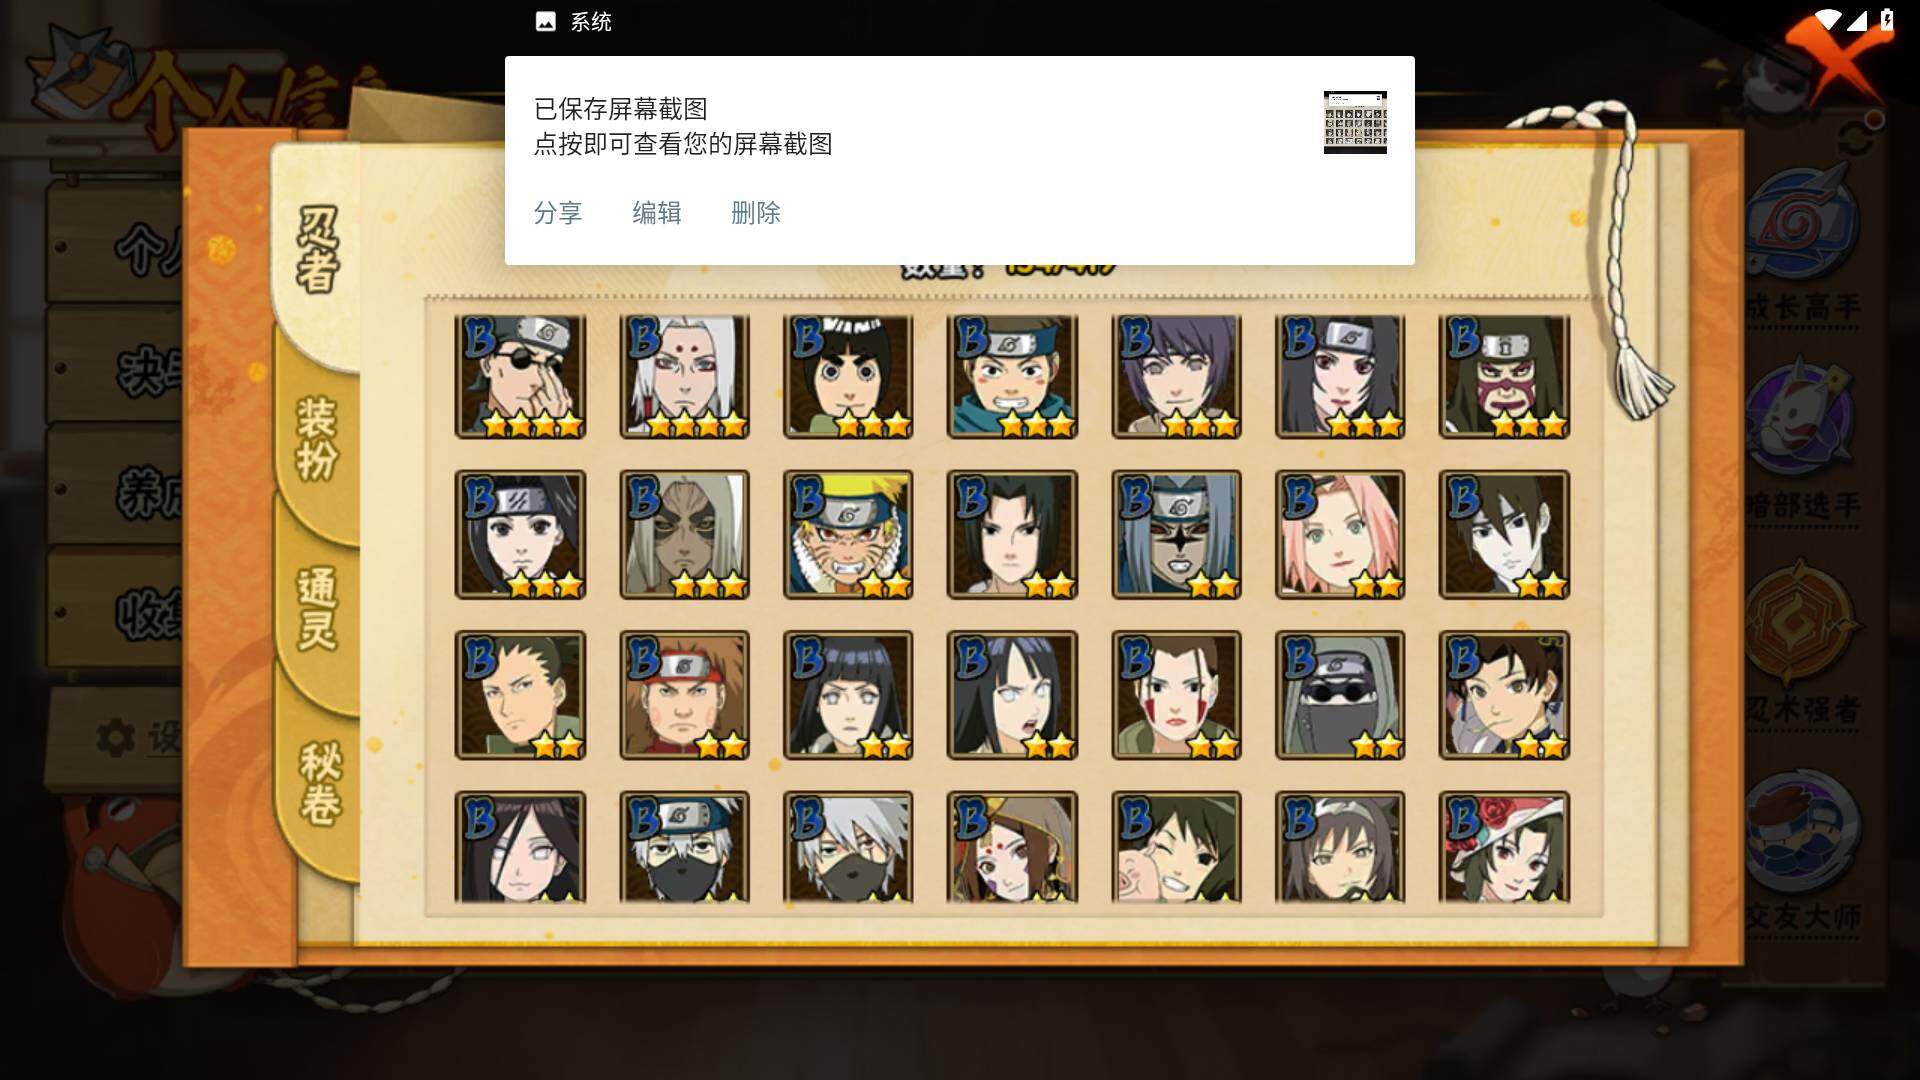Open the saved screenshot thumbnail preview

[x=1355, y=122]
